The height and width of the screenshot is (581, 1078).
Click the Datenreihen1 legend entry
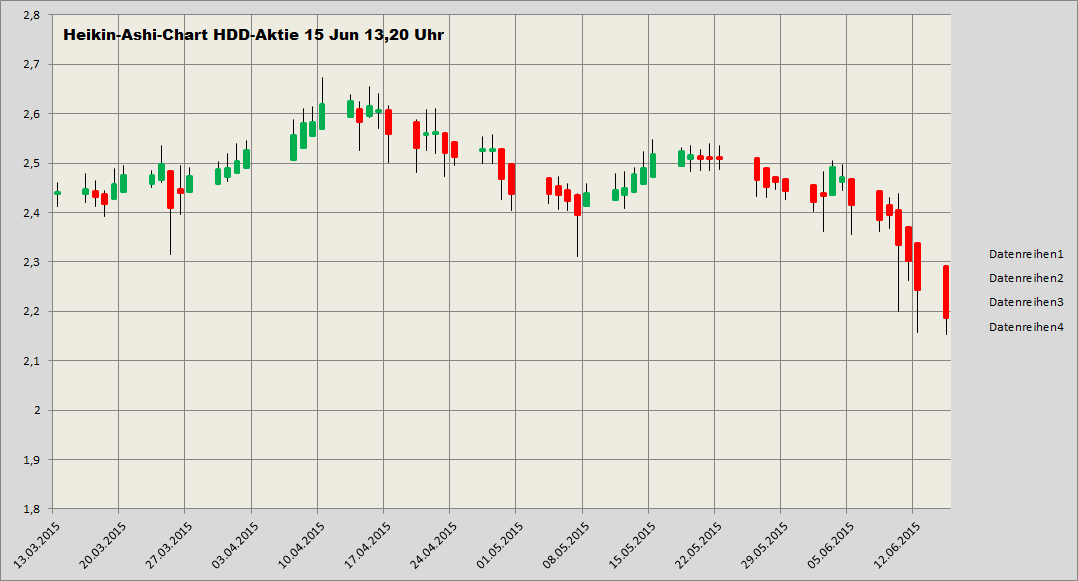pos(1025,253)
